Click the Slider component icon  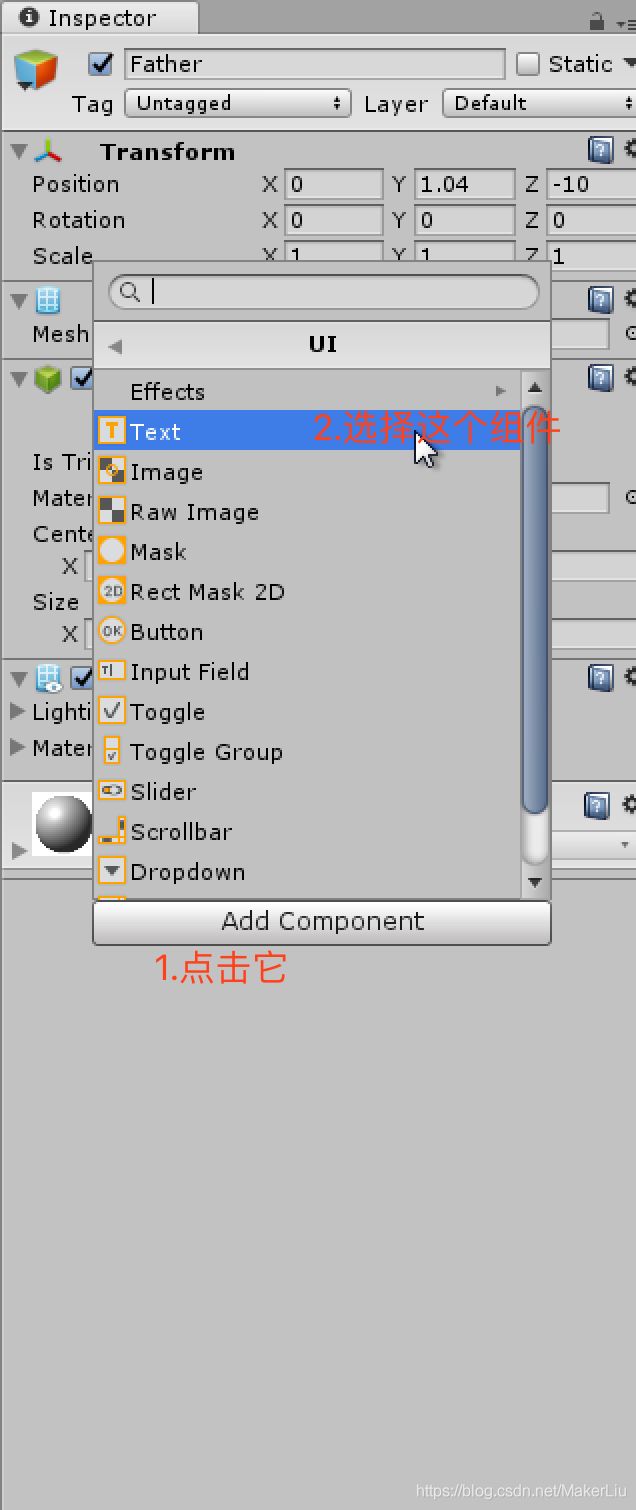point(112,791)
